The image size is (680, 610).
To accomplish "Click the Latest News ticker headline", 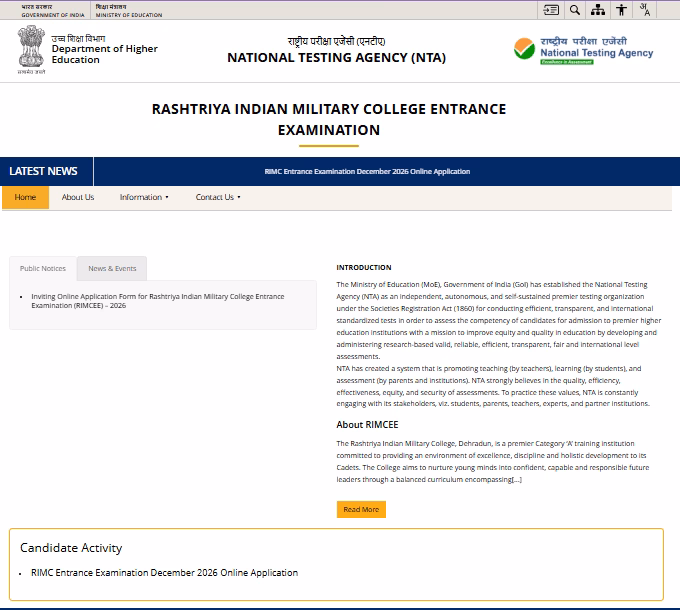I will coord(367,172).
